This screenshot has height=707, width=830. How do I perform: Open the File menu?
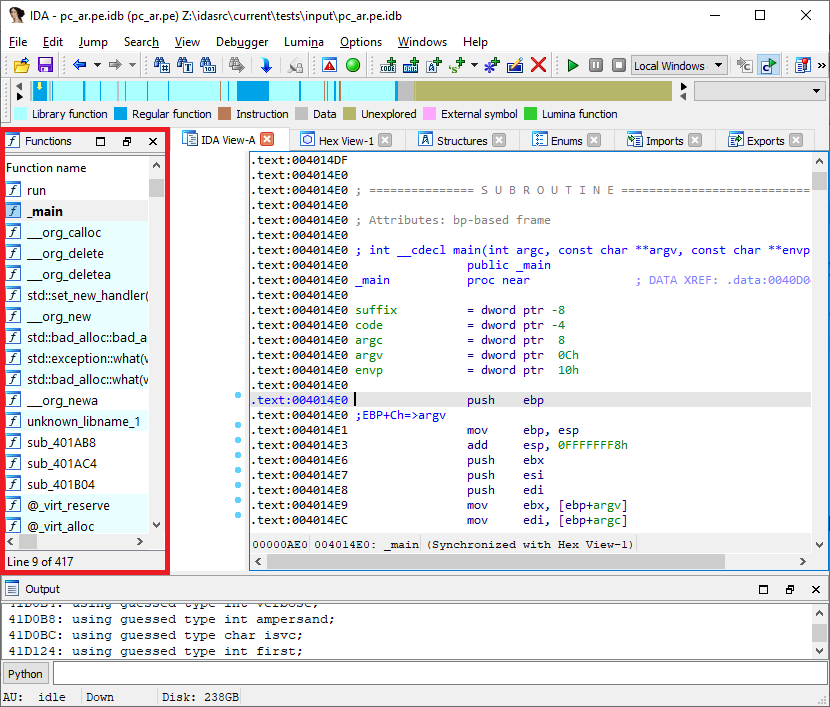(18, 42)
